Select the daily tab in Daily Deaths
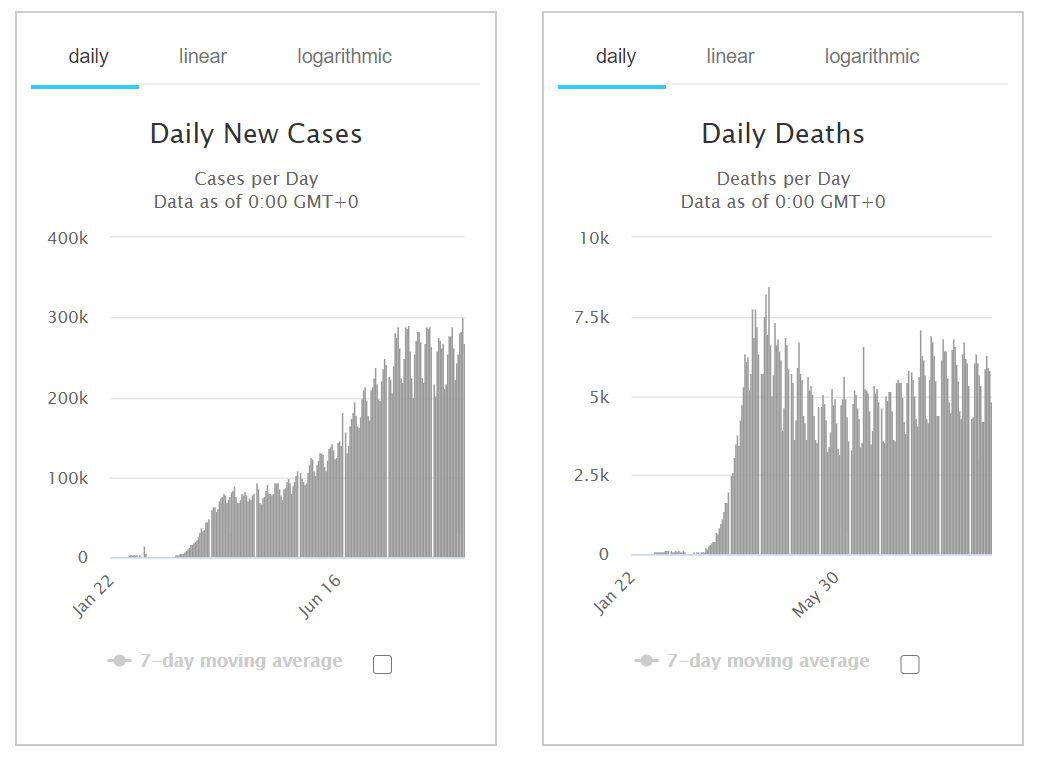 (x=615, y=57)
